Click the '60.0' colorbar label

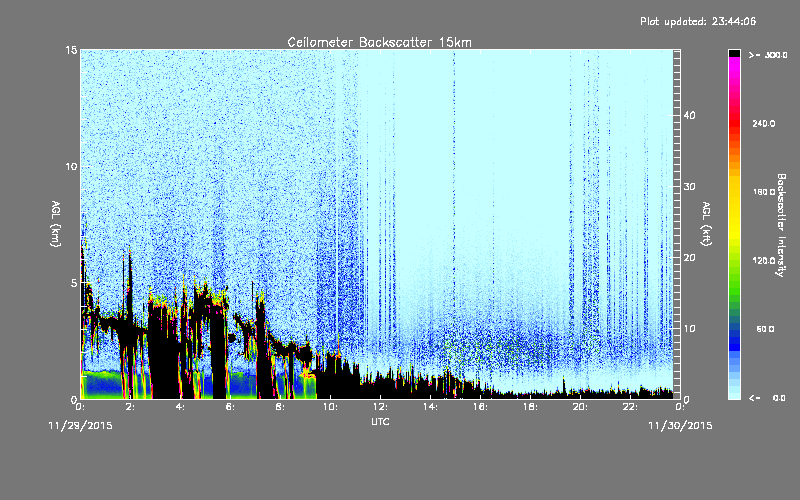pos(765,329)
